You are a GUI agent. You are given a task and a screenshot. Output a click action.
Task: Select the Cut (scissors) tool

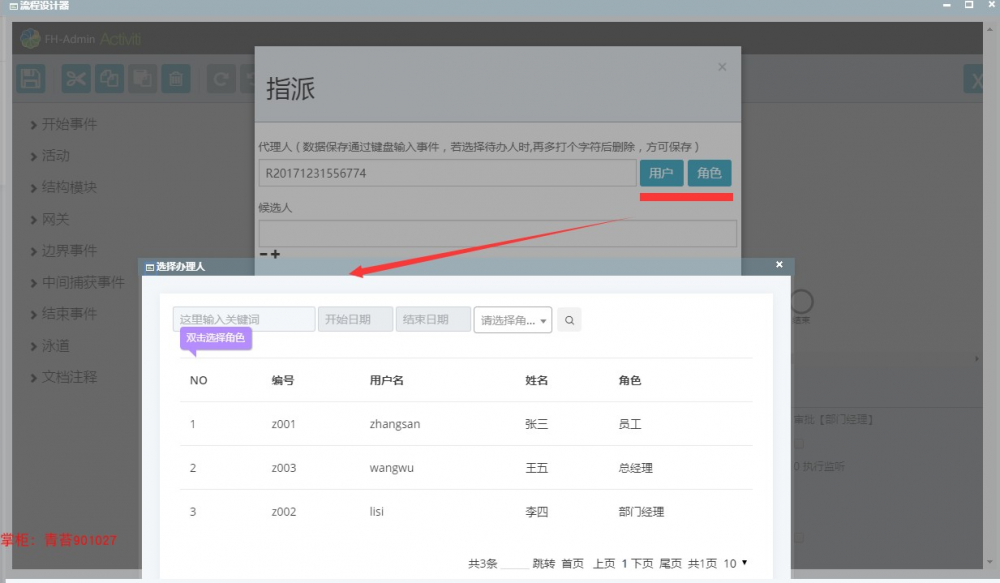point(75,79)
